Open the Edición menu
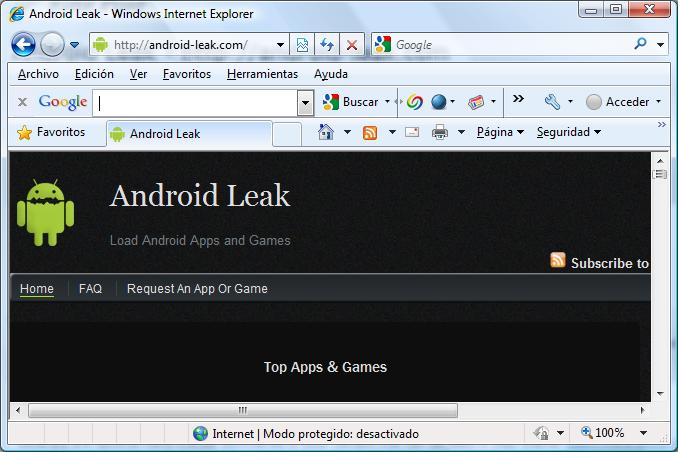Image resolution: width=678 pixels, height=452 pixels. tap(94, 74)
